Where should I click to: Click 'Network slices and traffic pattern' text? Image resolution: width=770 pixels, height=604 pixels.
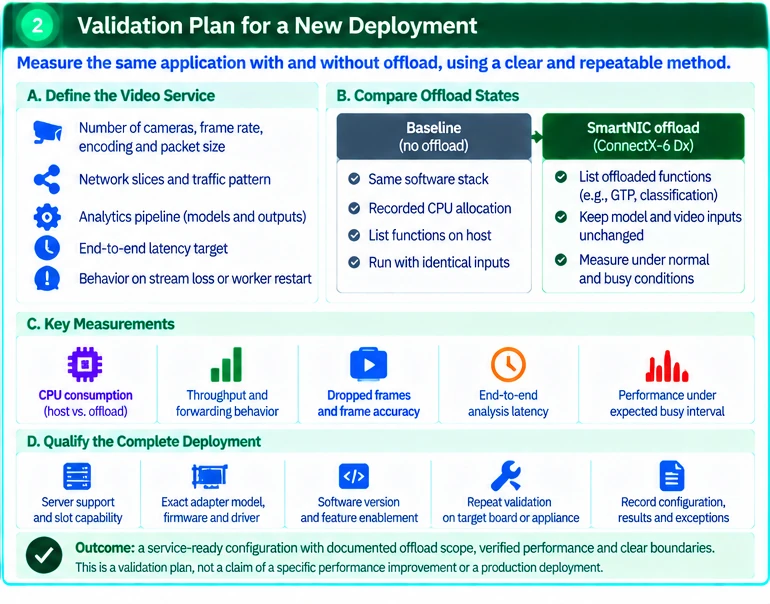pos(174,179)
